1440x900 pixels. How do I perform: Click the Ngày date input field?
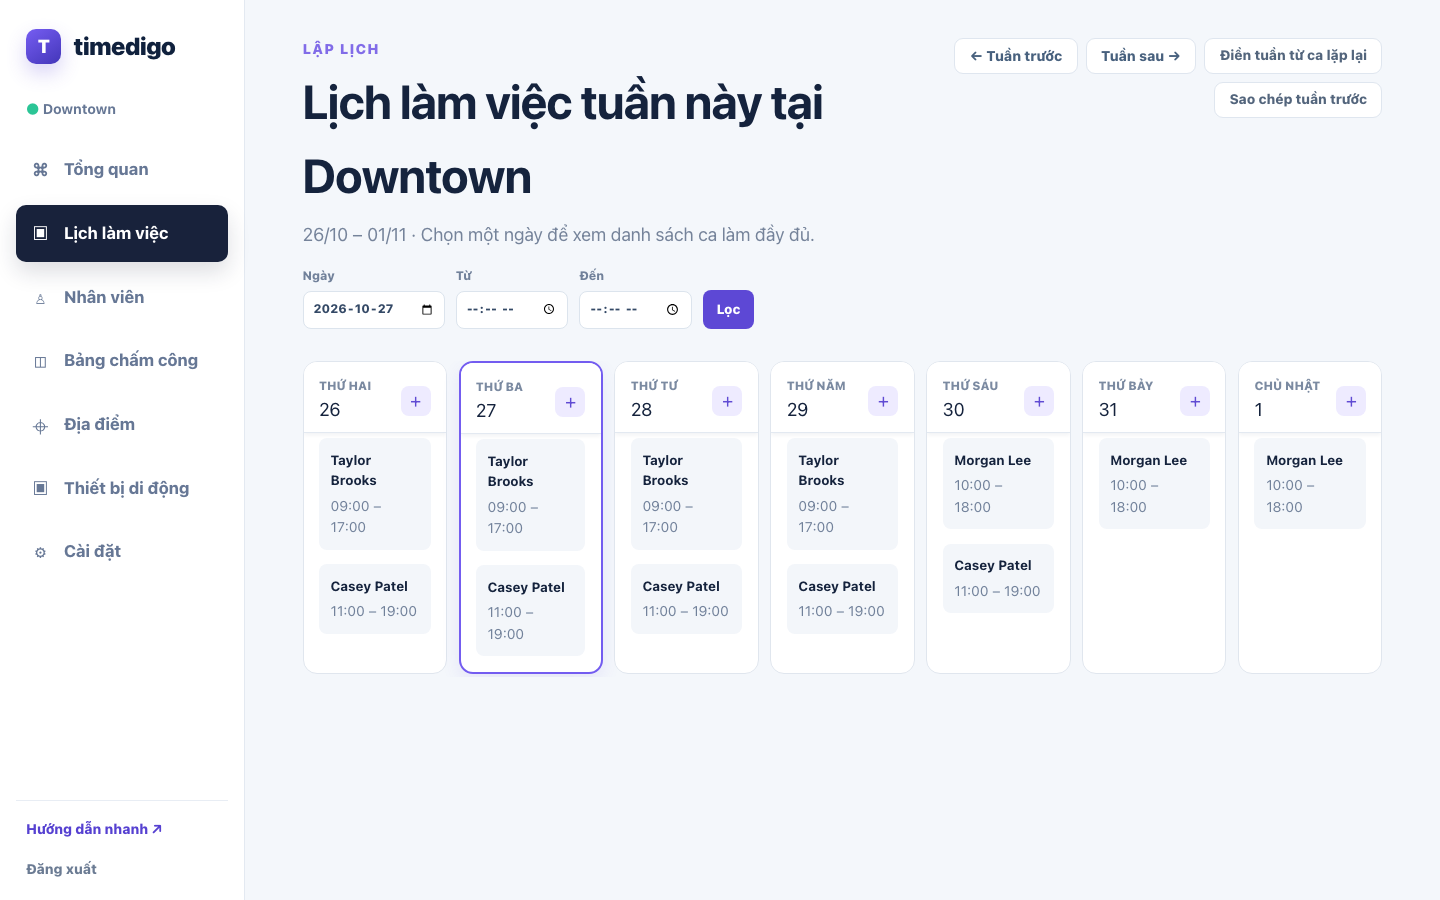pos(374,309)
